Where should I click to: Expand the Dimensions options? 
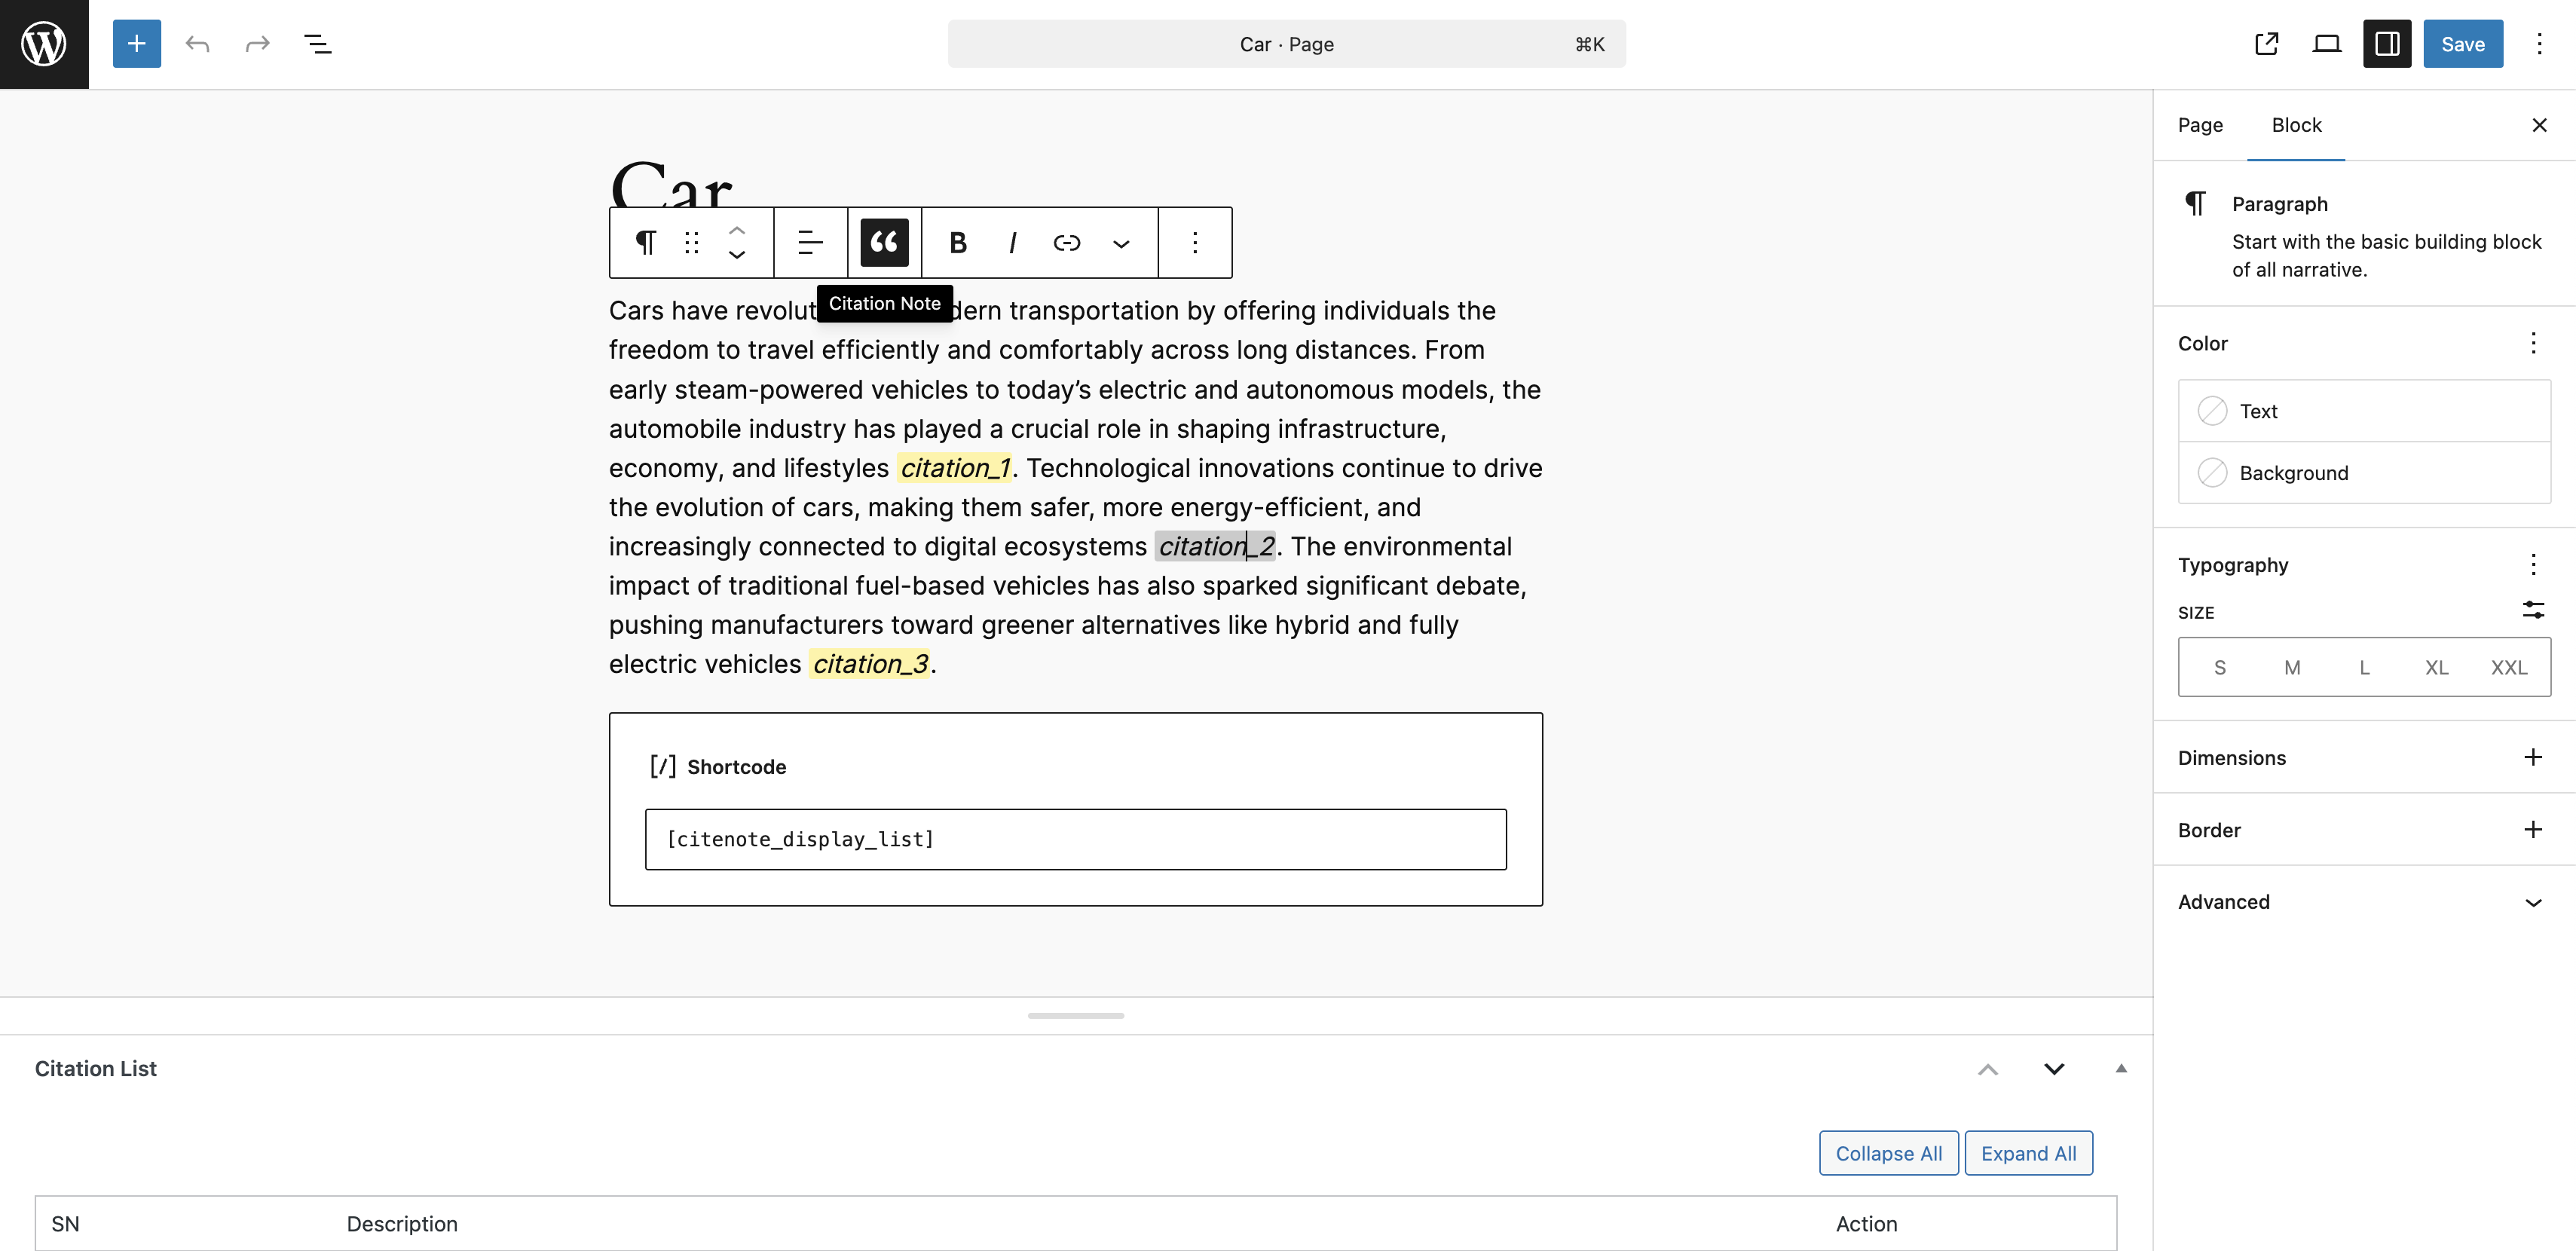pyautogui.click(x=2532, y=757)
